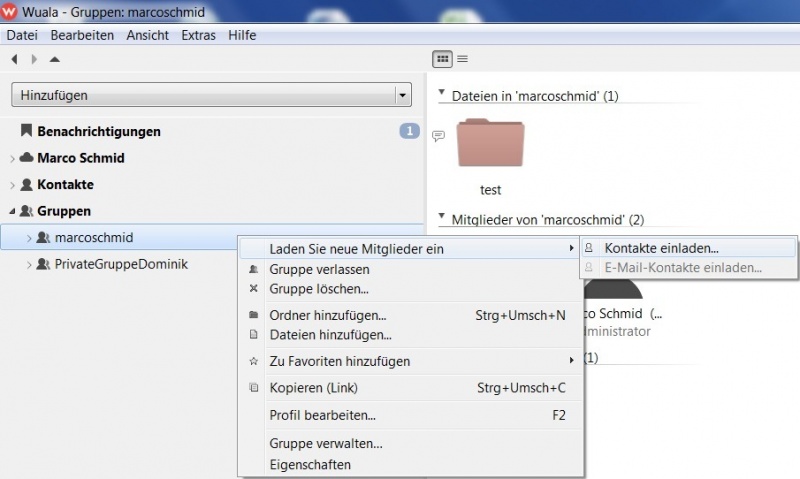Click the file icon for Dateien hinzufügen

pos(254,334)
